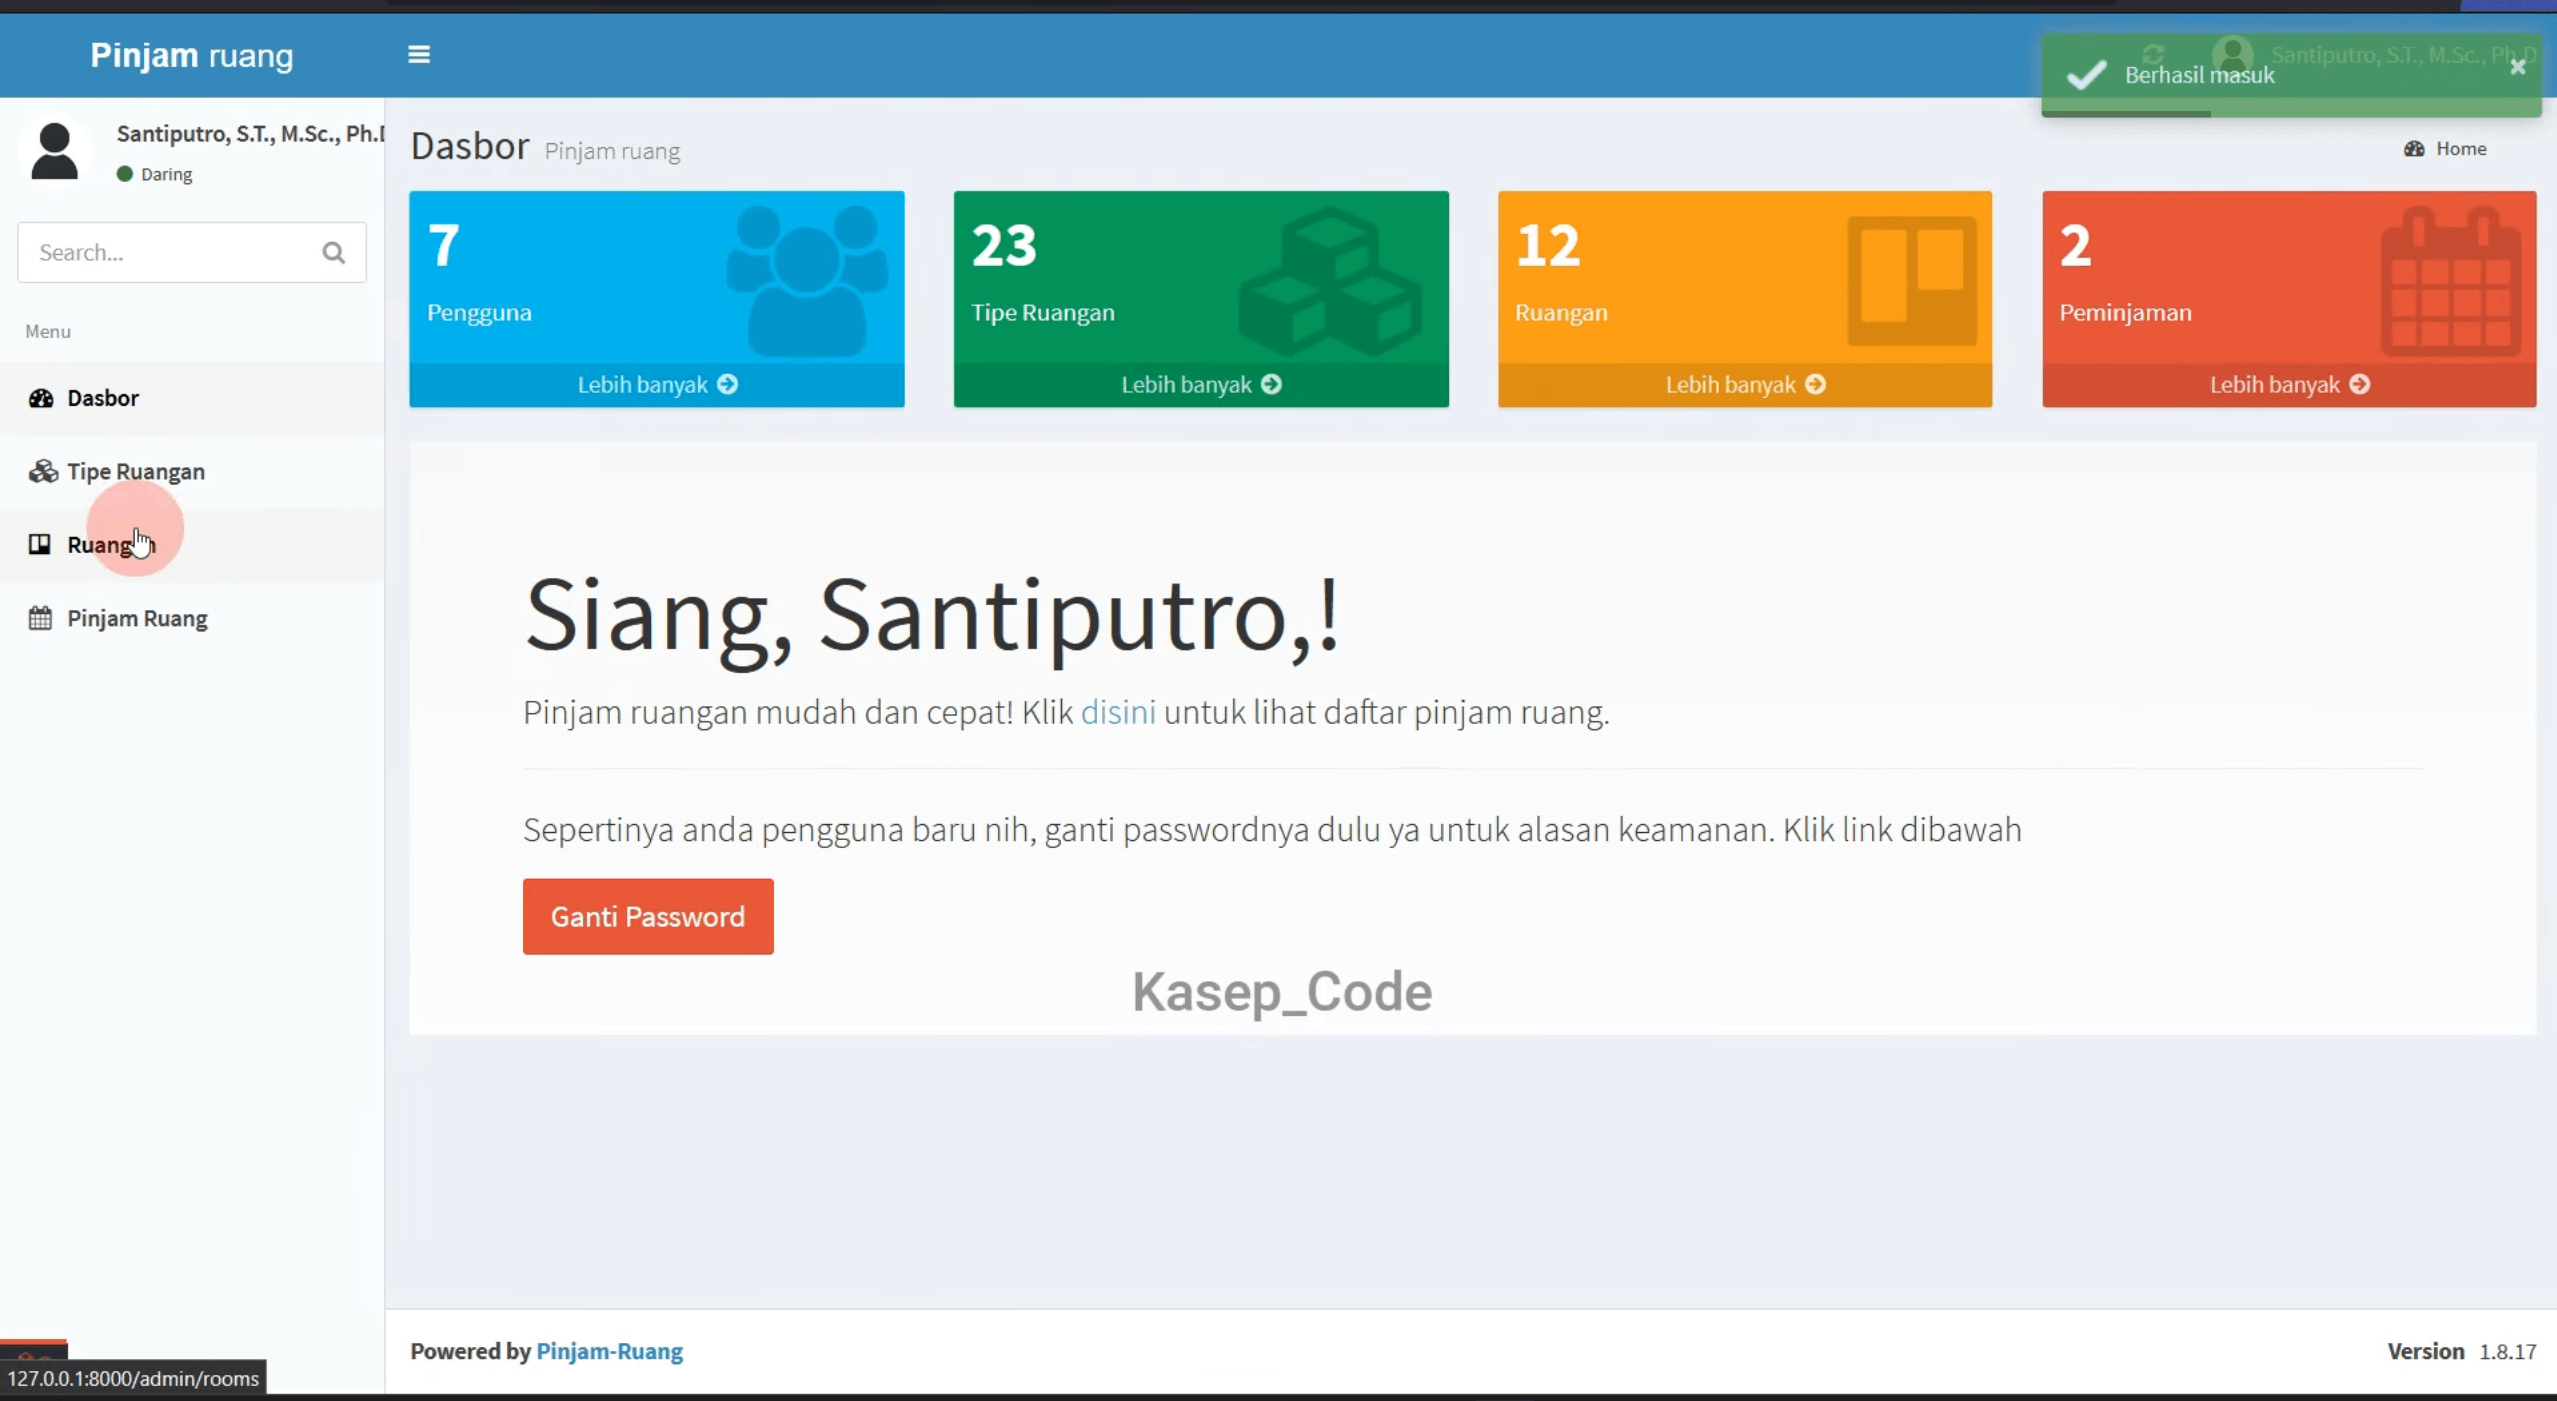Click the green Daring status indicator
Screen dimensions: 2557x1401
[125, 174]
